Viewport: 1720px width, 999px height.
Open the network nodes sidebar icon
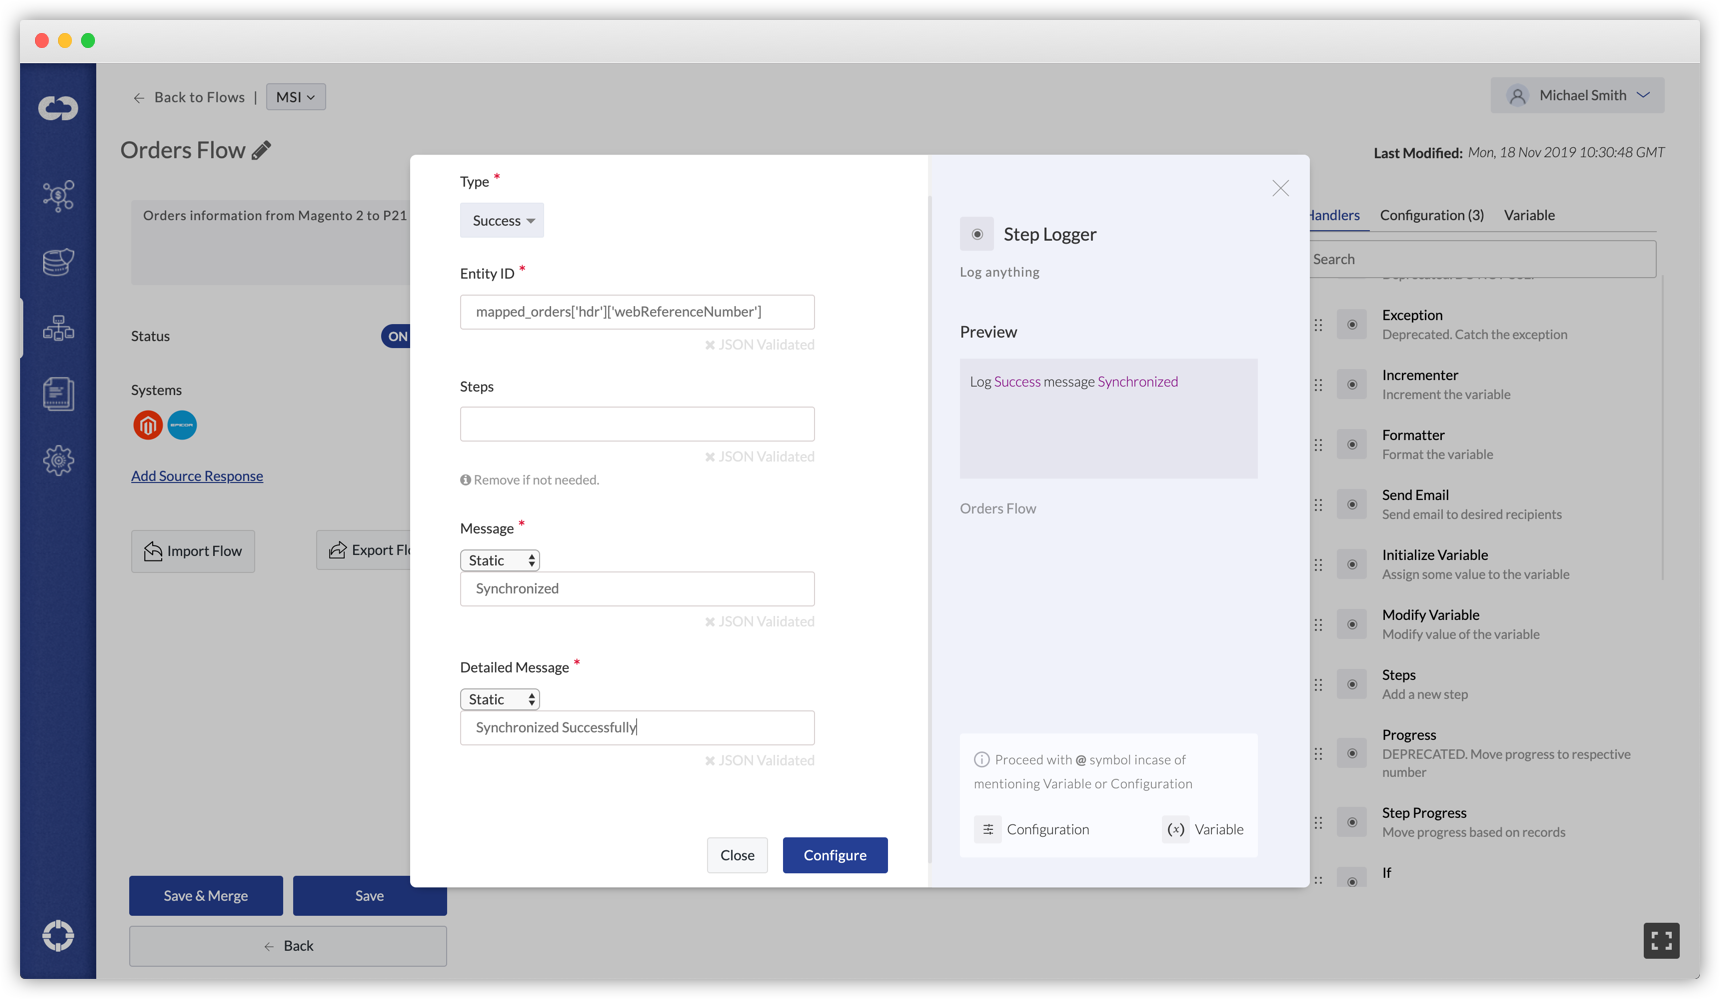pos(58,196)
